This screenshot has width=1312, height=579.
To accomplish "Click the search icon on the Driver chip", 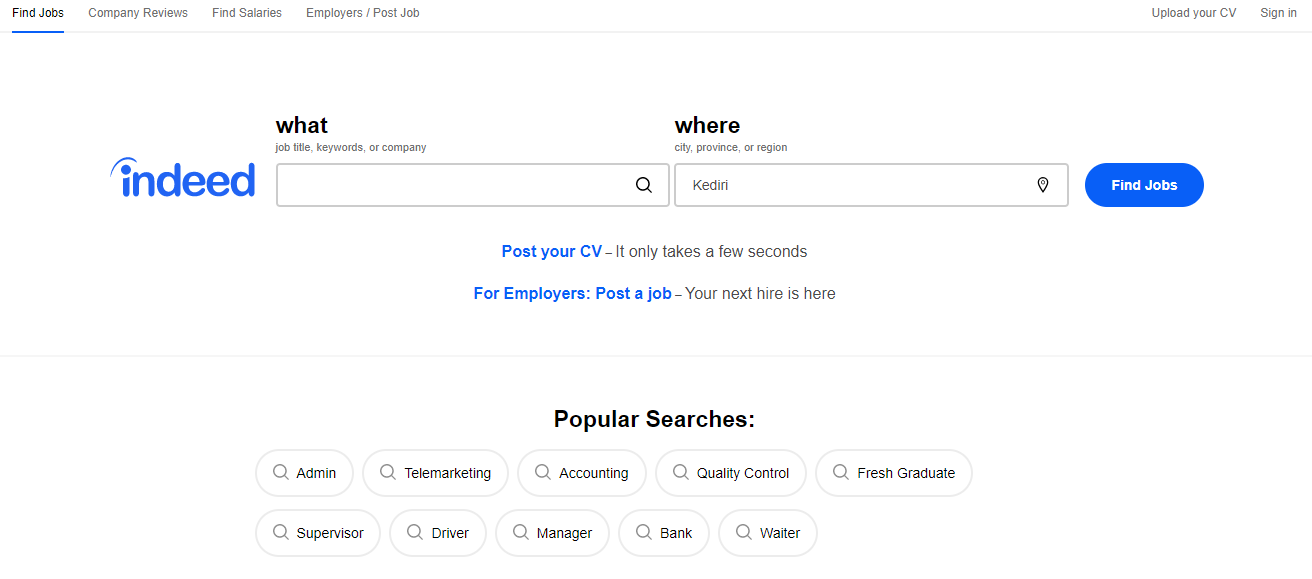I will [415, 532].
